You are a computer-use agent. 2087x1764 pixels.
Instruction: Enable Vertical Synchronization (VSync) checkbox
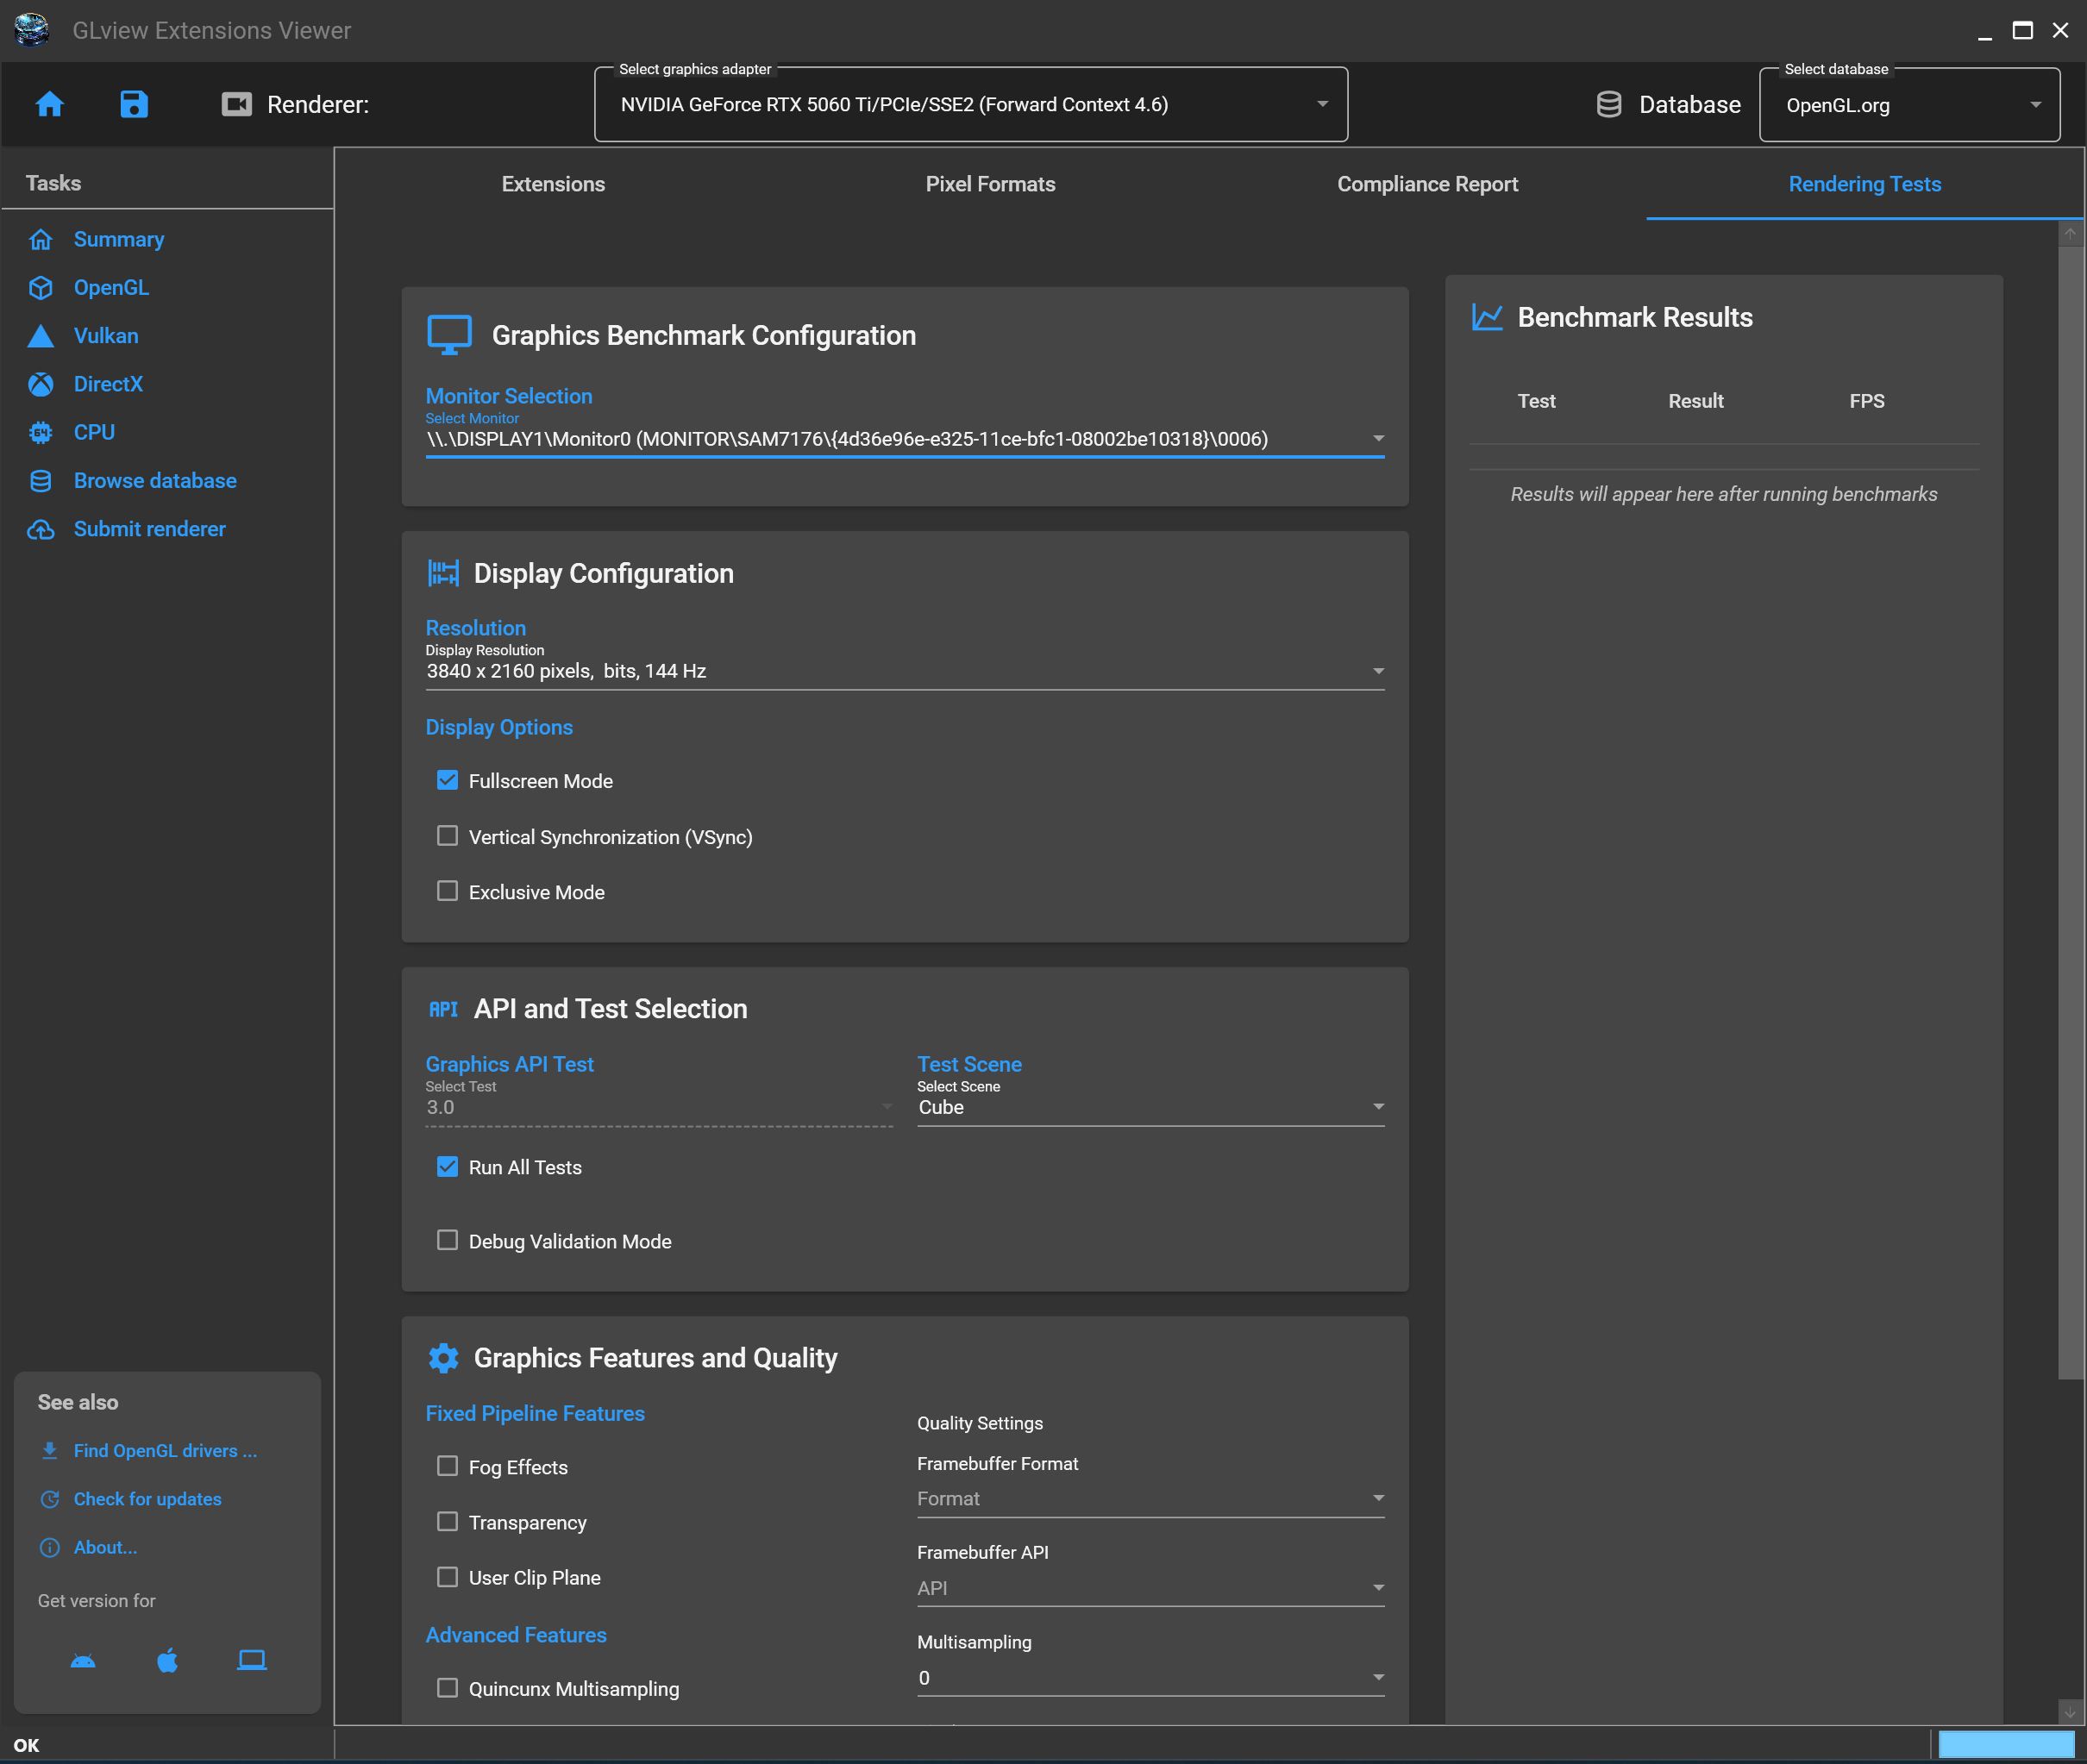447,836
